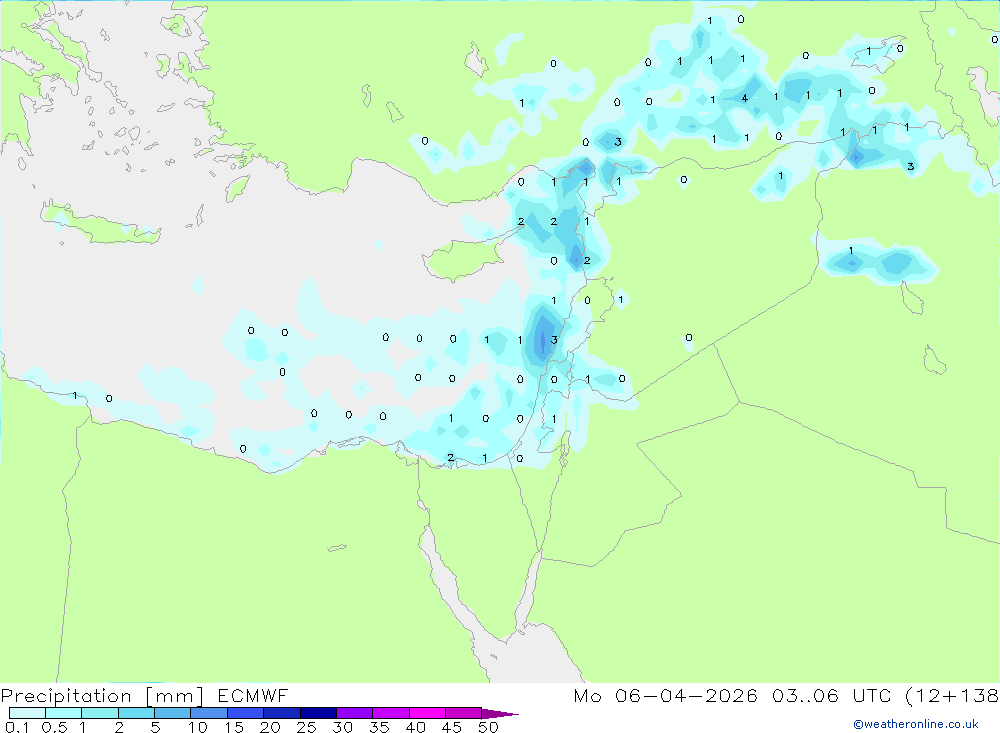Viewport: 1000px width, 733px height.
Task: Click the legend label '0.1'
Action: point(17,727)
